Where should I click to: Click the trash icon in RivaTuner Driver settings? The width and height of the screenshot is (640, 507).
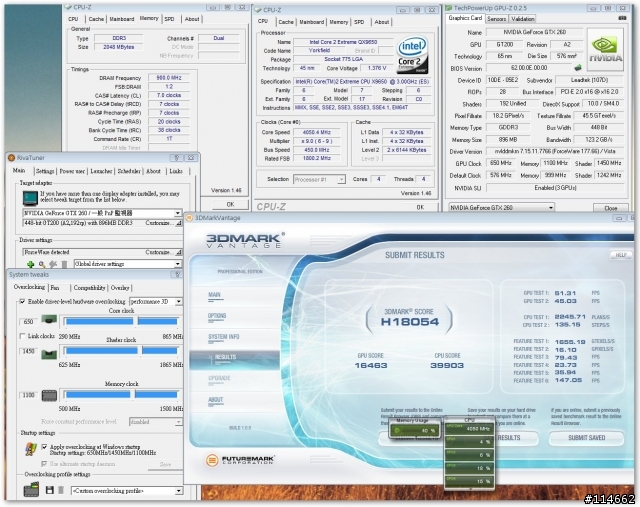click(x=64, y=265)
